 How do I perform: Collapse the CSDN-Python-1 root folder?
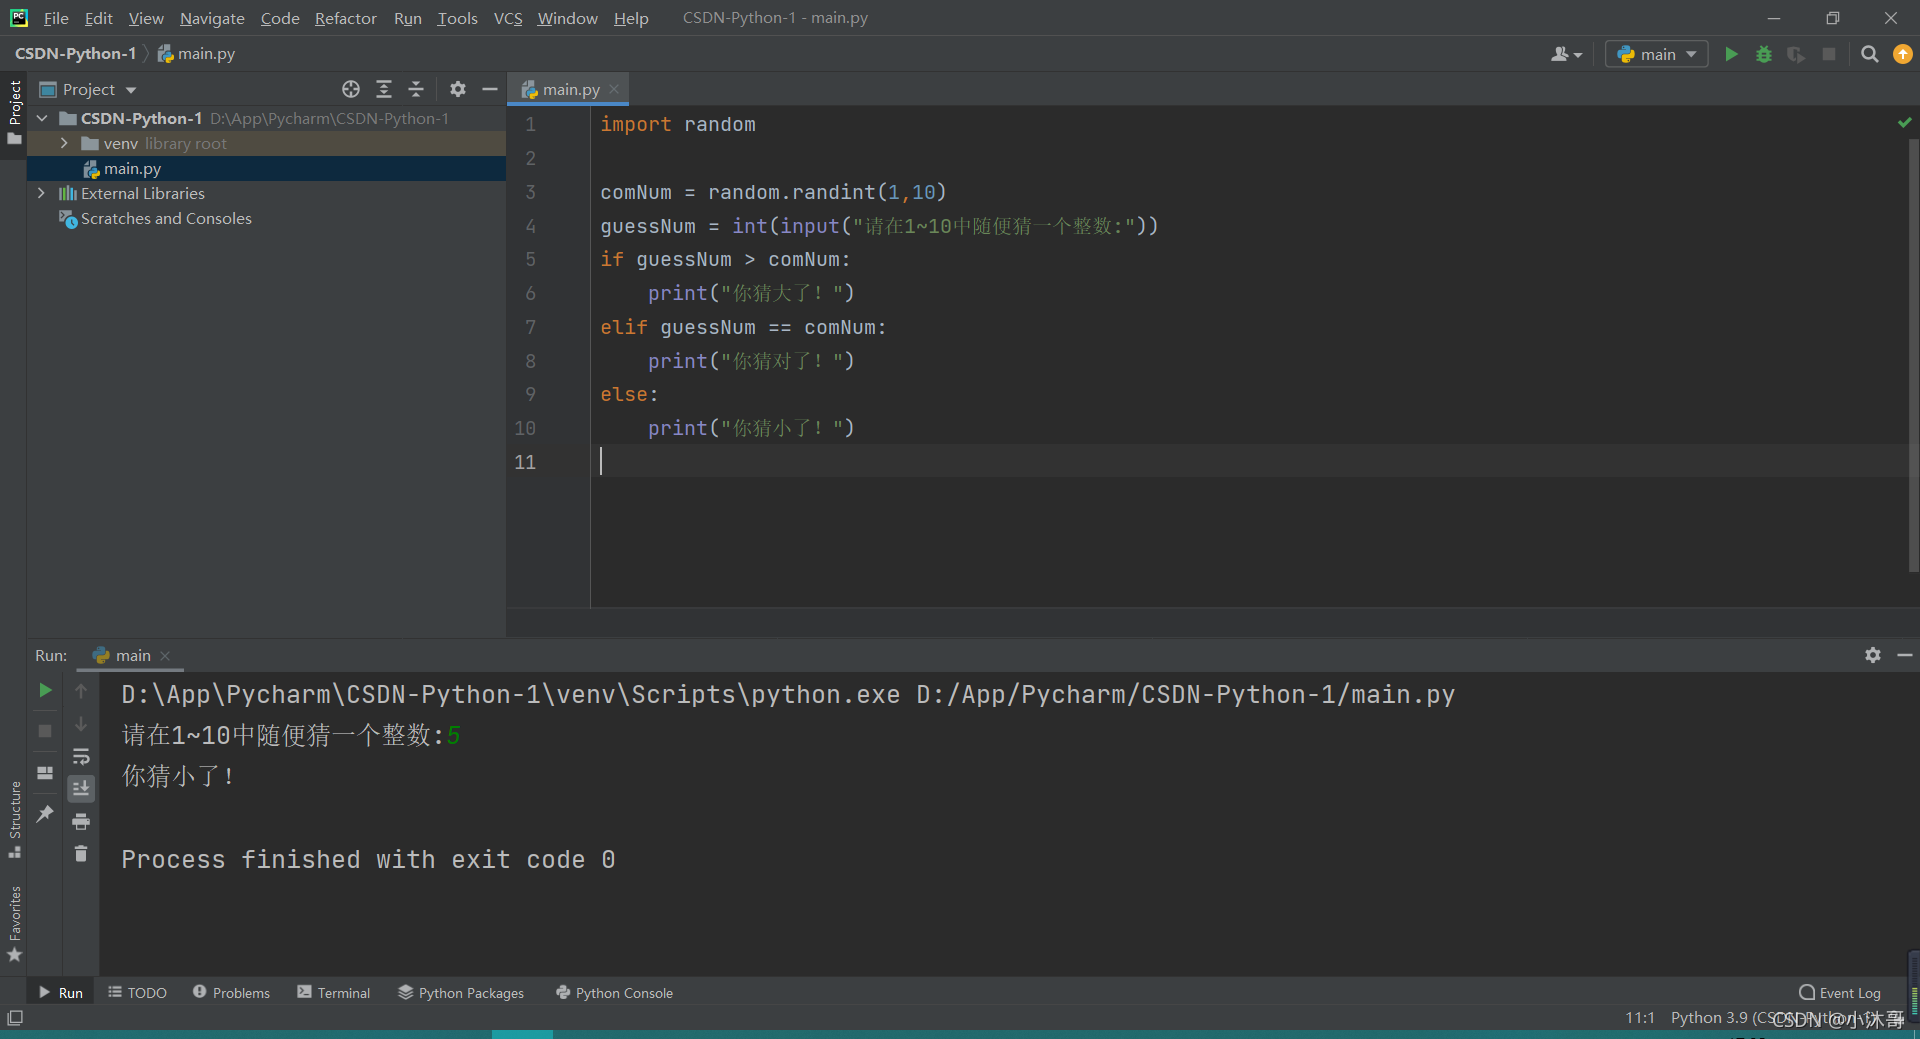point(43,118)
